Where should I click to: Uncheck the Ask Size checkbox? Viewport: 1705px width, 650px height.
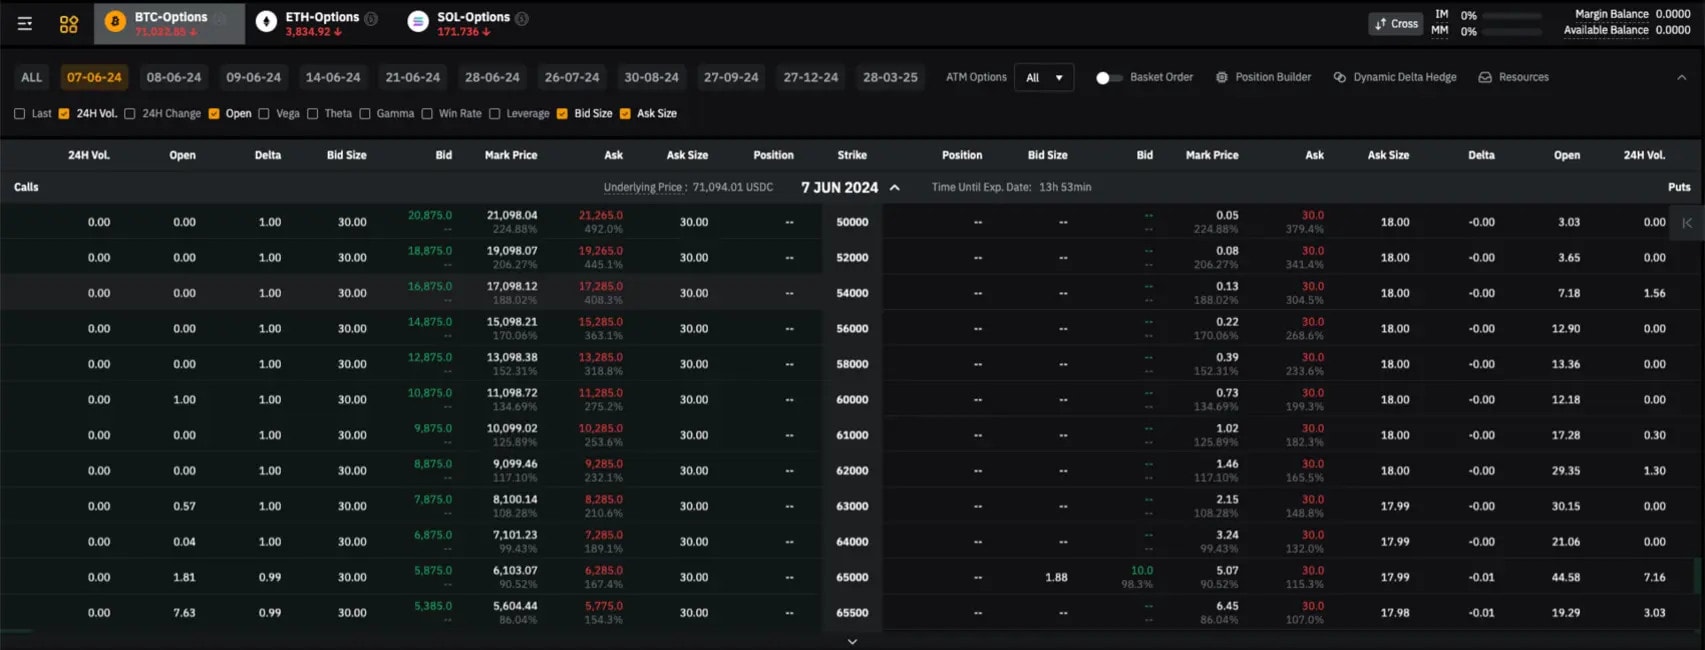tap(625, 114)
